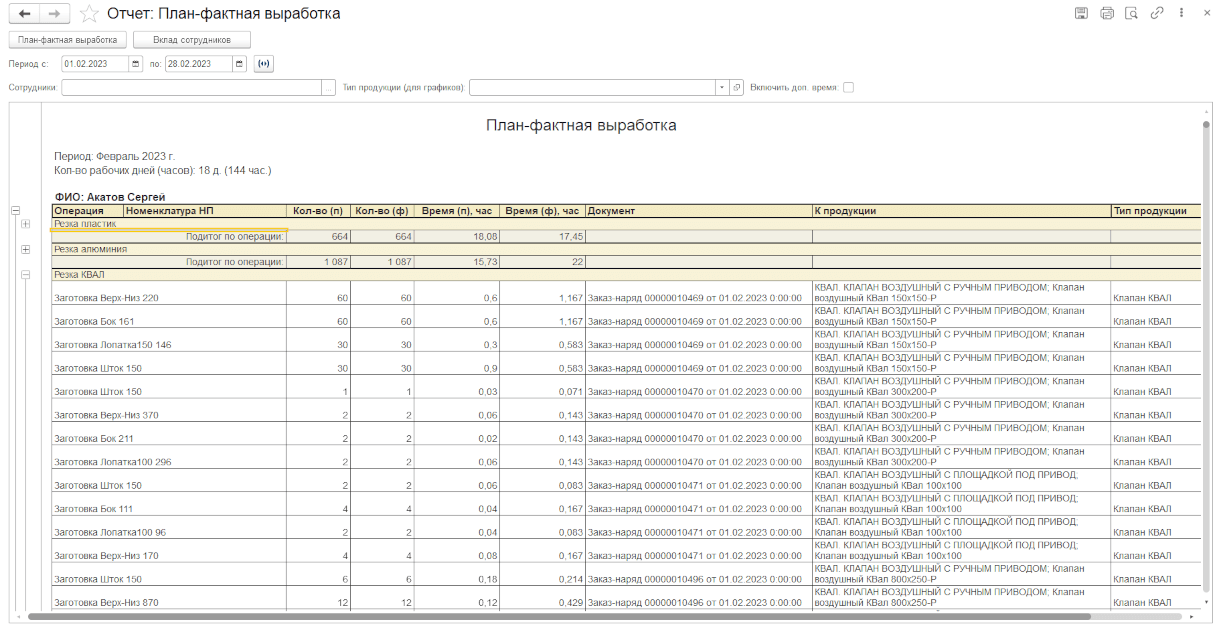This screenshot has width=1215, height=626.
Task: Enable the 'Включить доп. время' checkbox
Action: point(848,88)
